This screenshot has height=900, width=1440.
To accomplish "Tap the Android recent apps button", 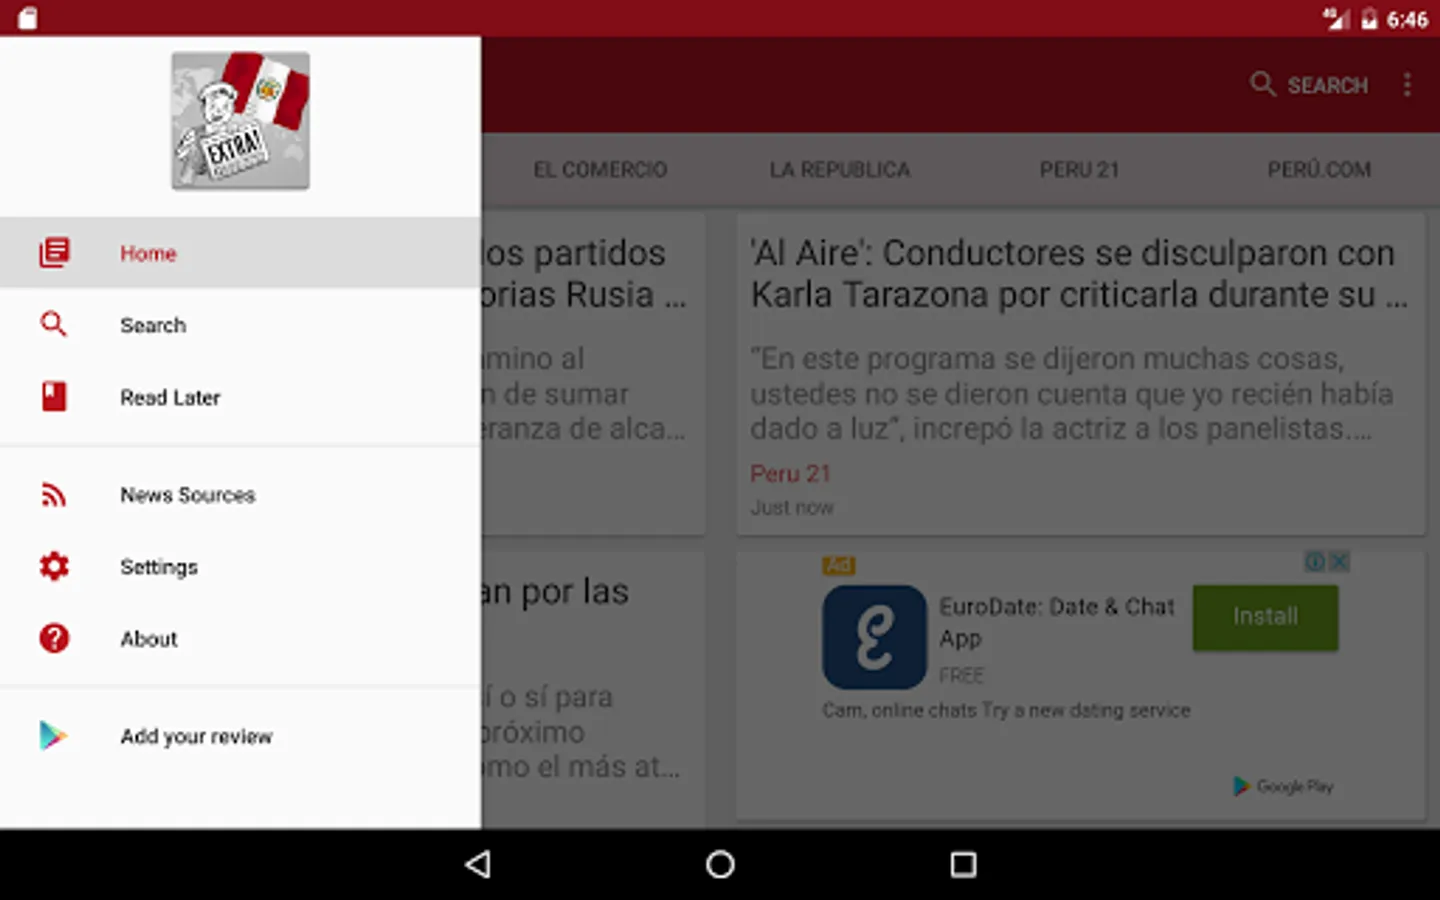I will click(963, 864).
